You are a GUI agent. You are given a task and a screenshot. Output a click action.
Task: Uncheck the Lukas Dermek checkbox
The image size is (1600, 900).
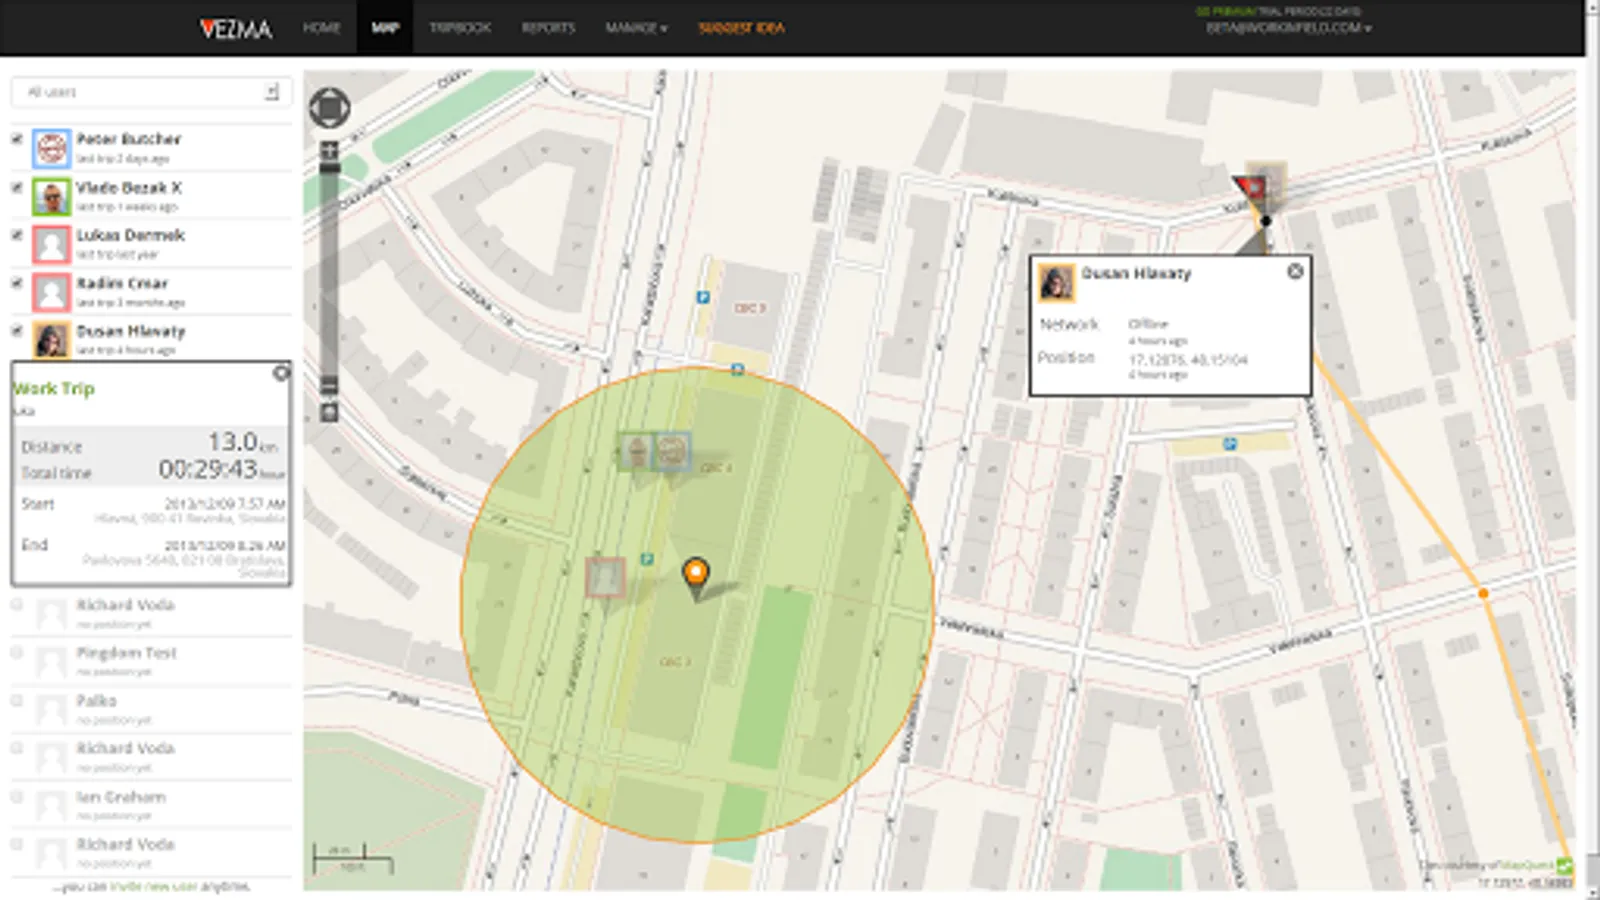(17, 235)
